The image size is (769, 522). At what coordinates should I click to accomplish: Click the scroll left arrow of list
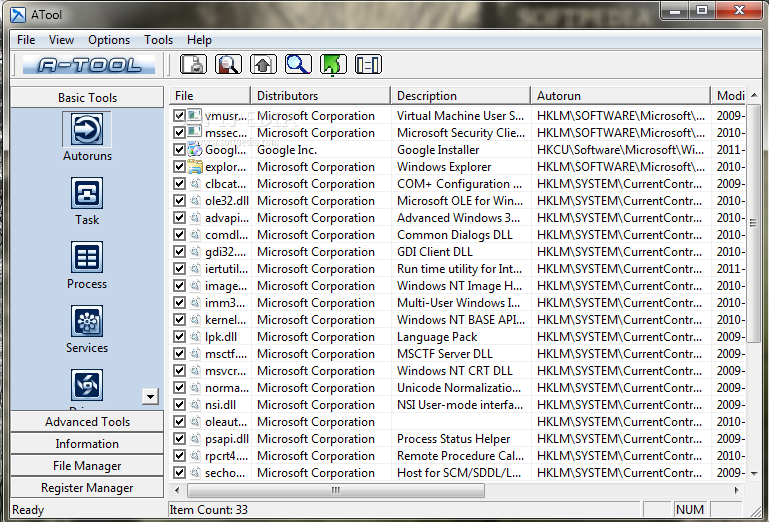(x=177, y=490)
